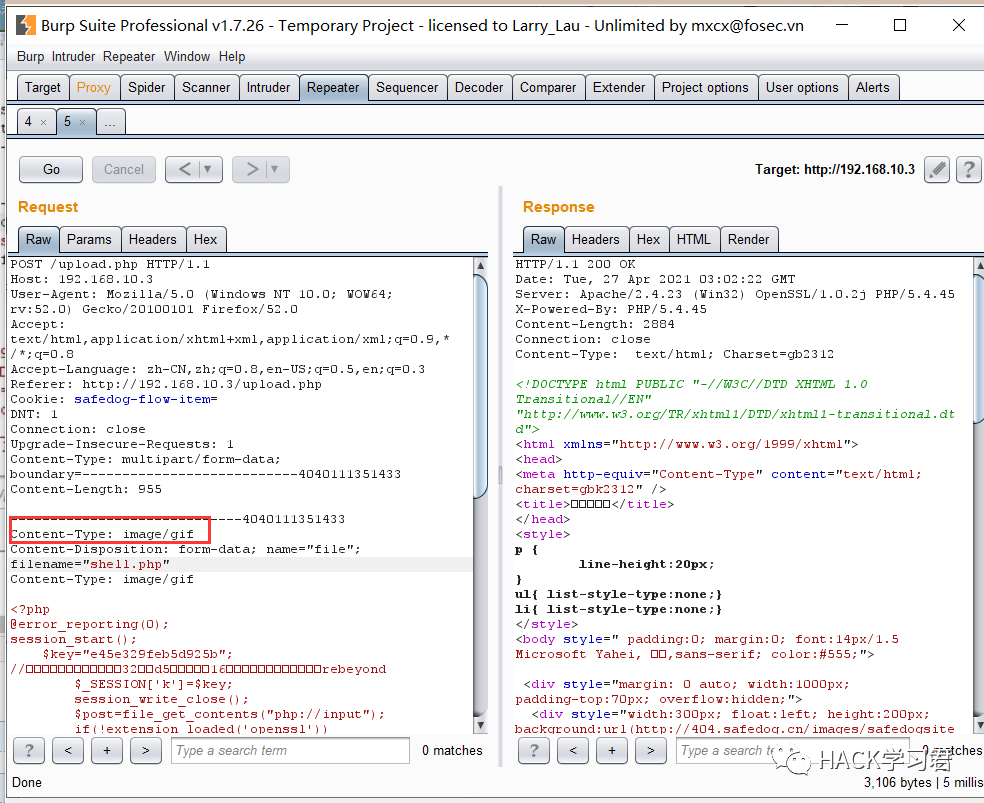Edit target with the pencil icon

[937, 169]
